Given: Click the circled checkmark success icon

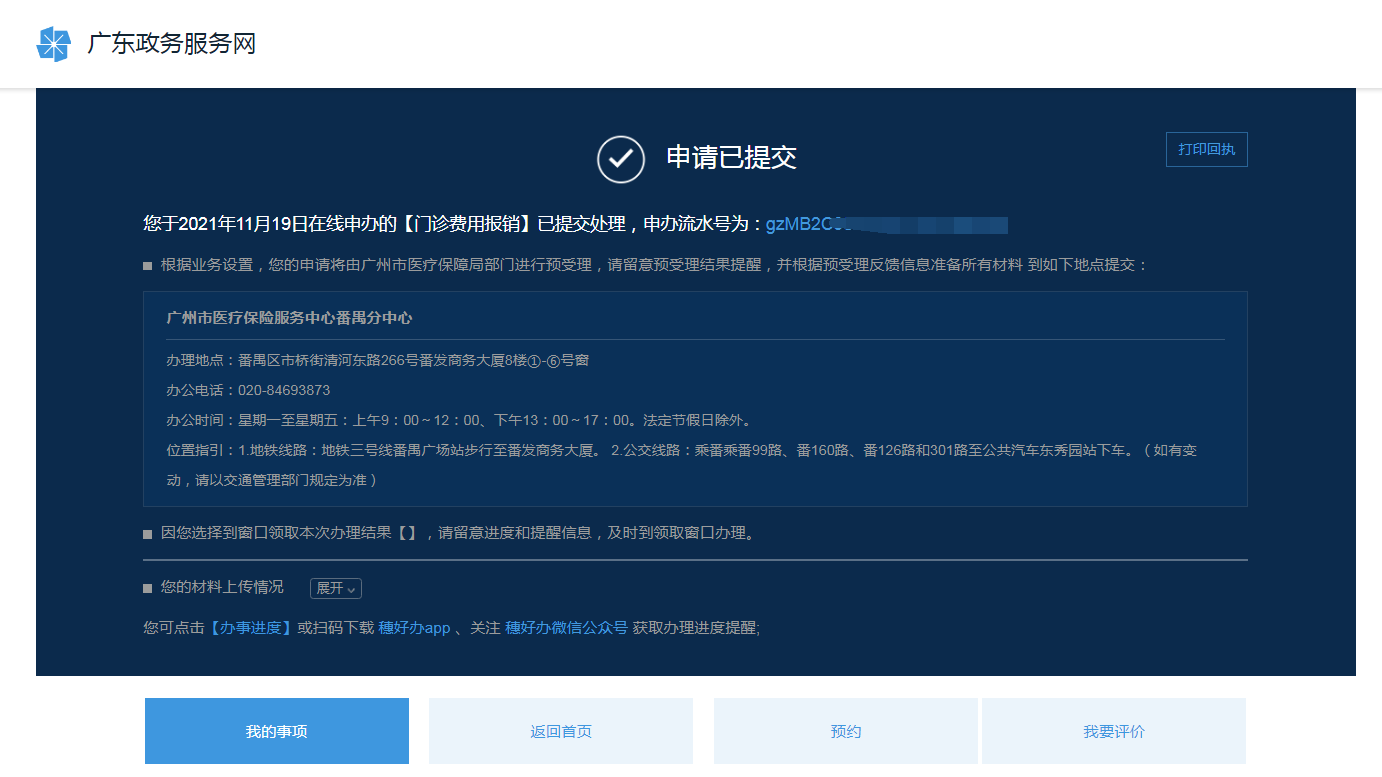Looking at the screenshot, I should click(x=621, y=159).
